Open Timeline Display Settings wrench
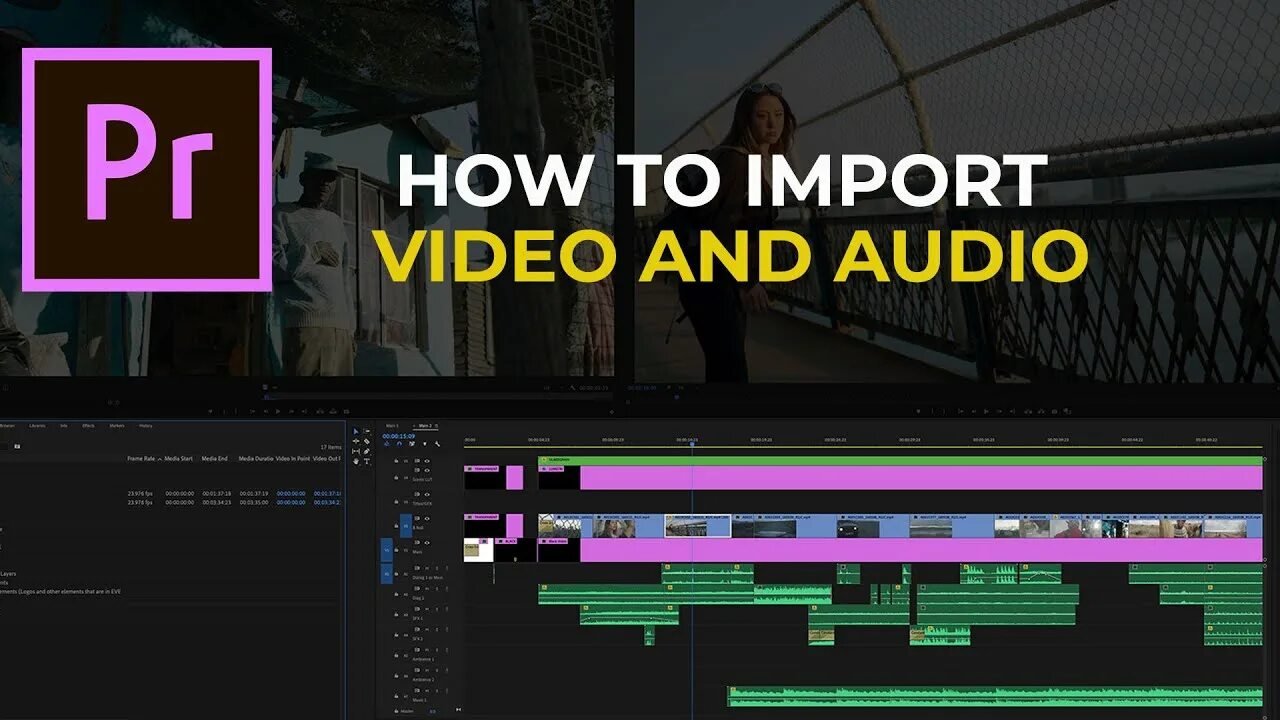1280x720 pixels. point(437,444)
